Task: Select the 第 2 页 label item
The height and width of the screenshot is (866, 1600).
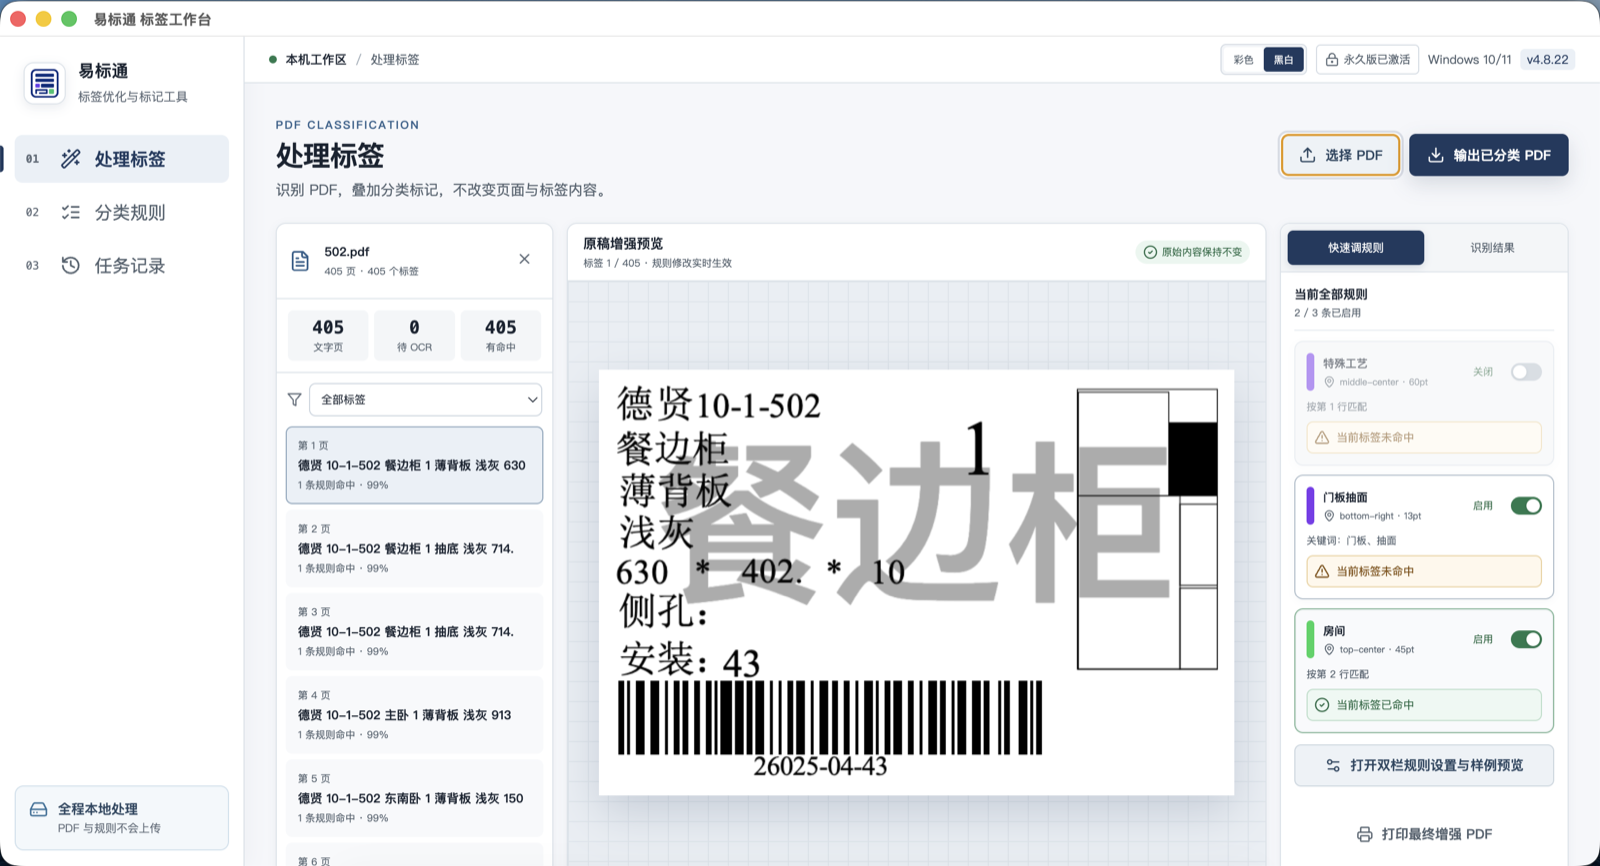Action: 414,548
